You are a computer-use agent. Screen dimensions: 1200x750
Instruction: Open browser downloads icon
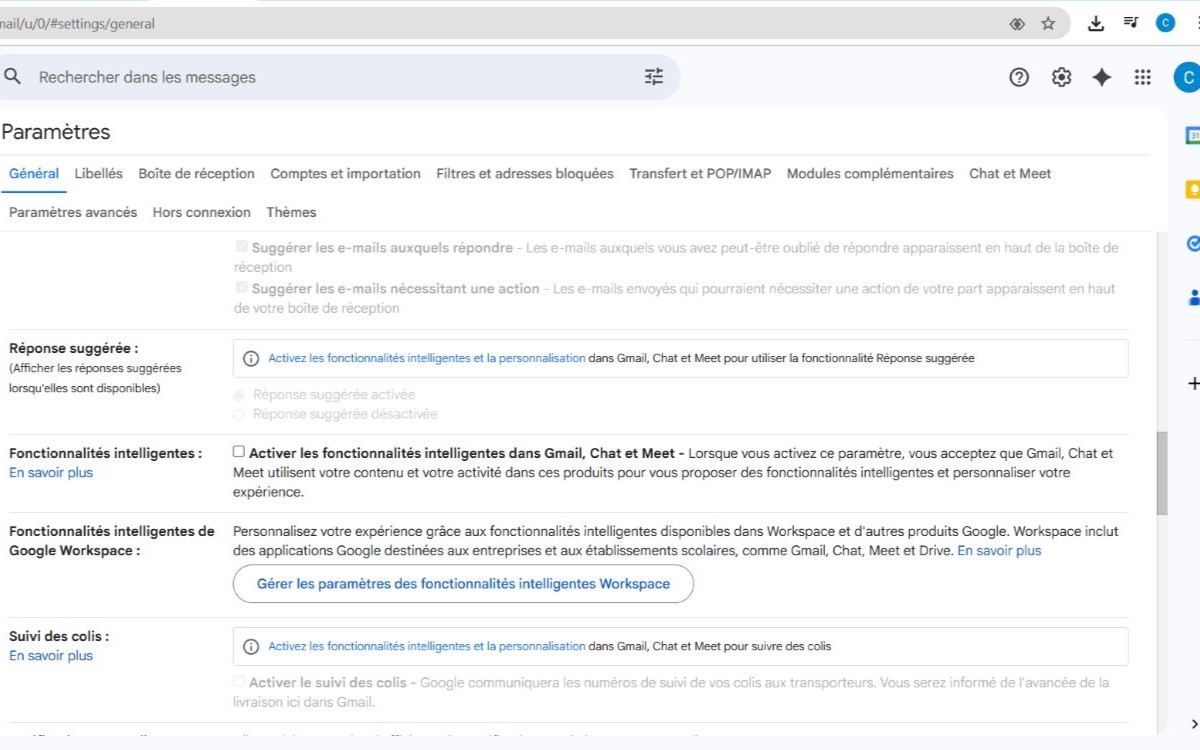[x=1095, y=22]
